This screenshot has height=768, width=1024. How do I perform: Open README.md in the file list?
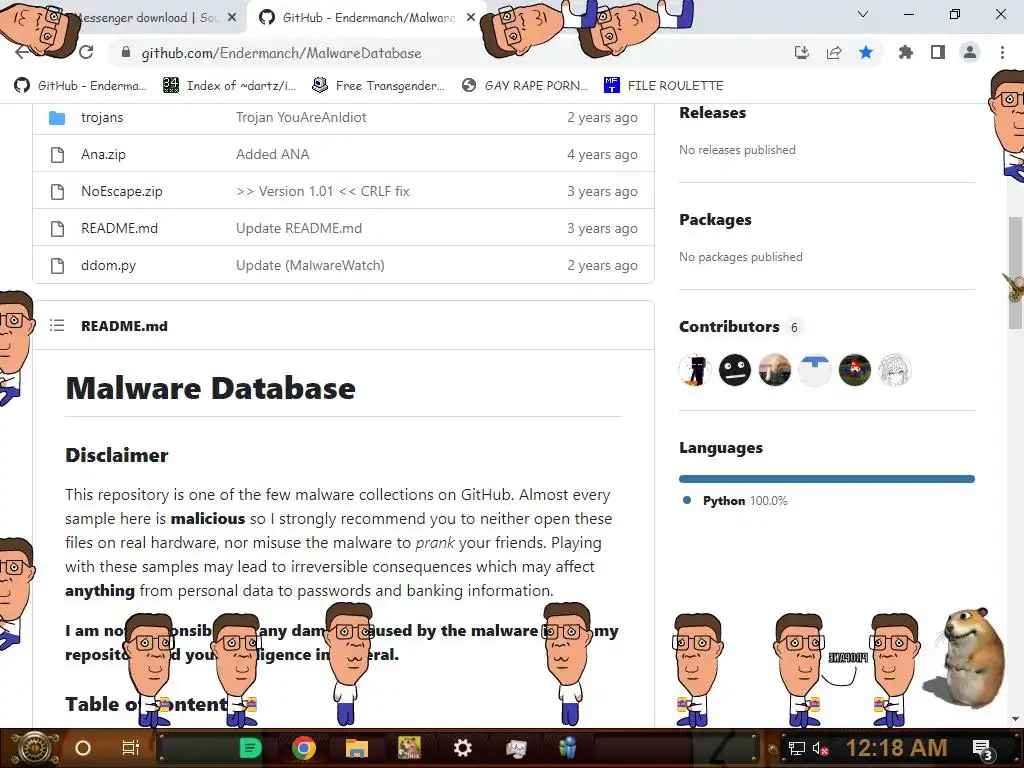coord(120,229)
